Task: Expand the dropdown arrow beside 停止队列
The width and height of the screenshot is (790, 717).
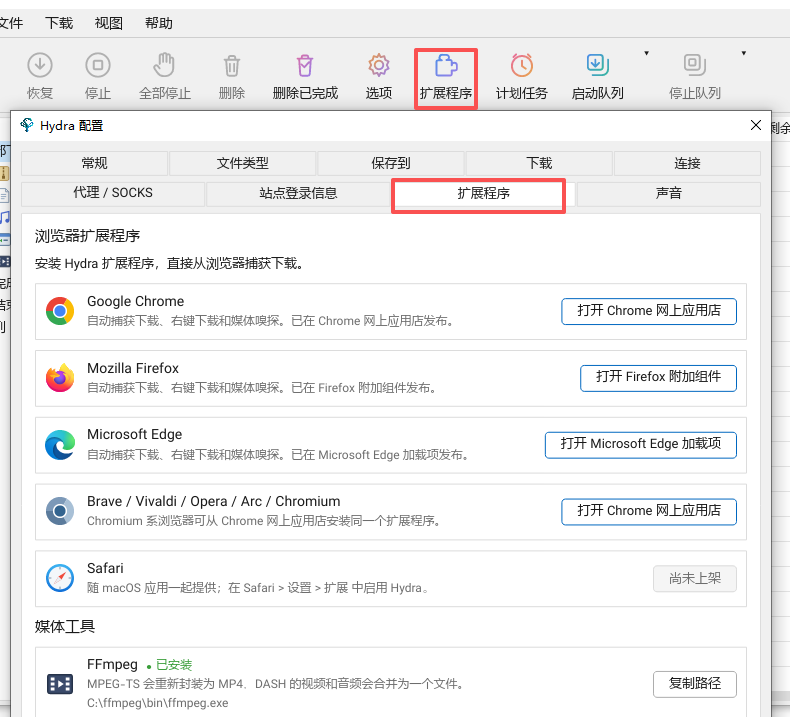Action: click(x=744, y=53)
